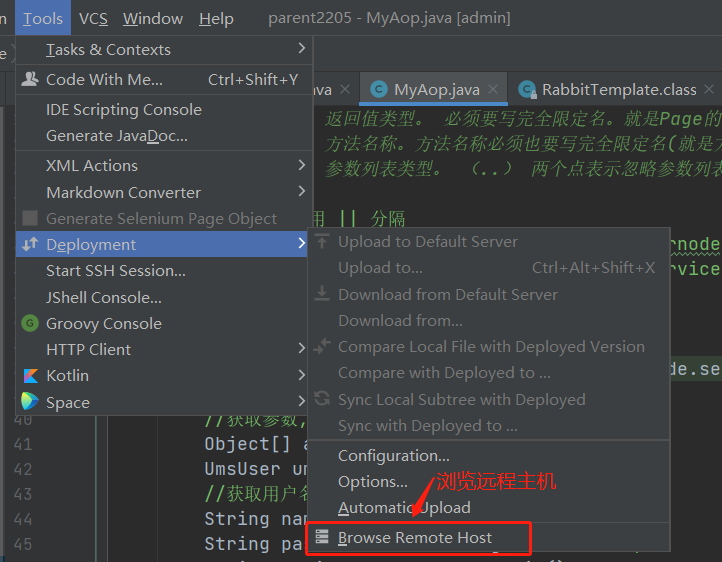Toggle Automatic Upload

click(489, 508)
